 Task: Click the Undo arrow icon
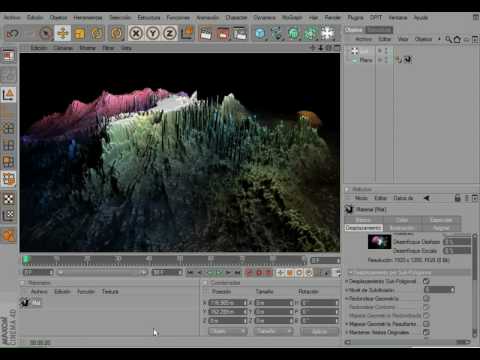click(x=12, y=34)
